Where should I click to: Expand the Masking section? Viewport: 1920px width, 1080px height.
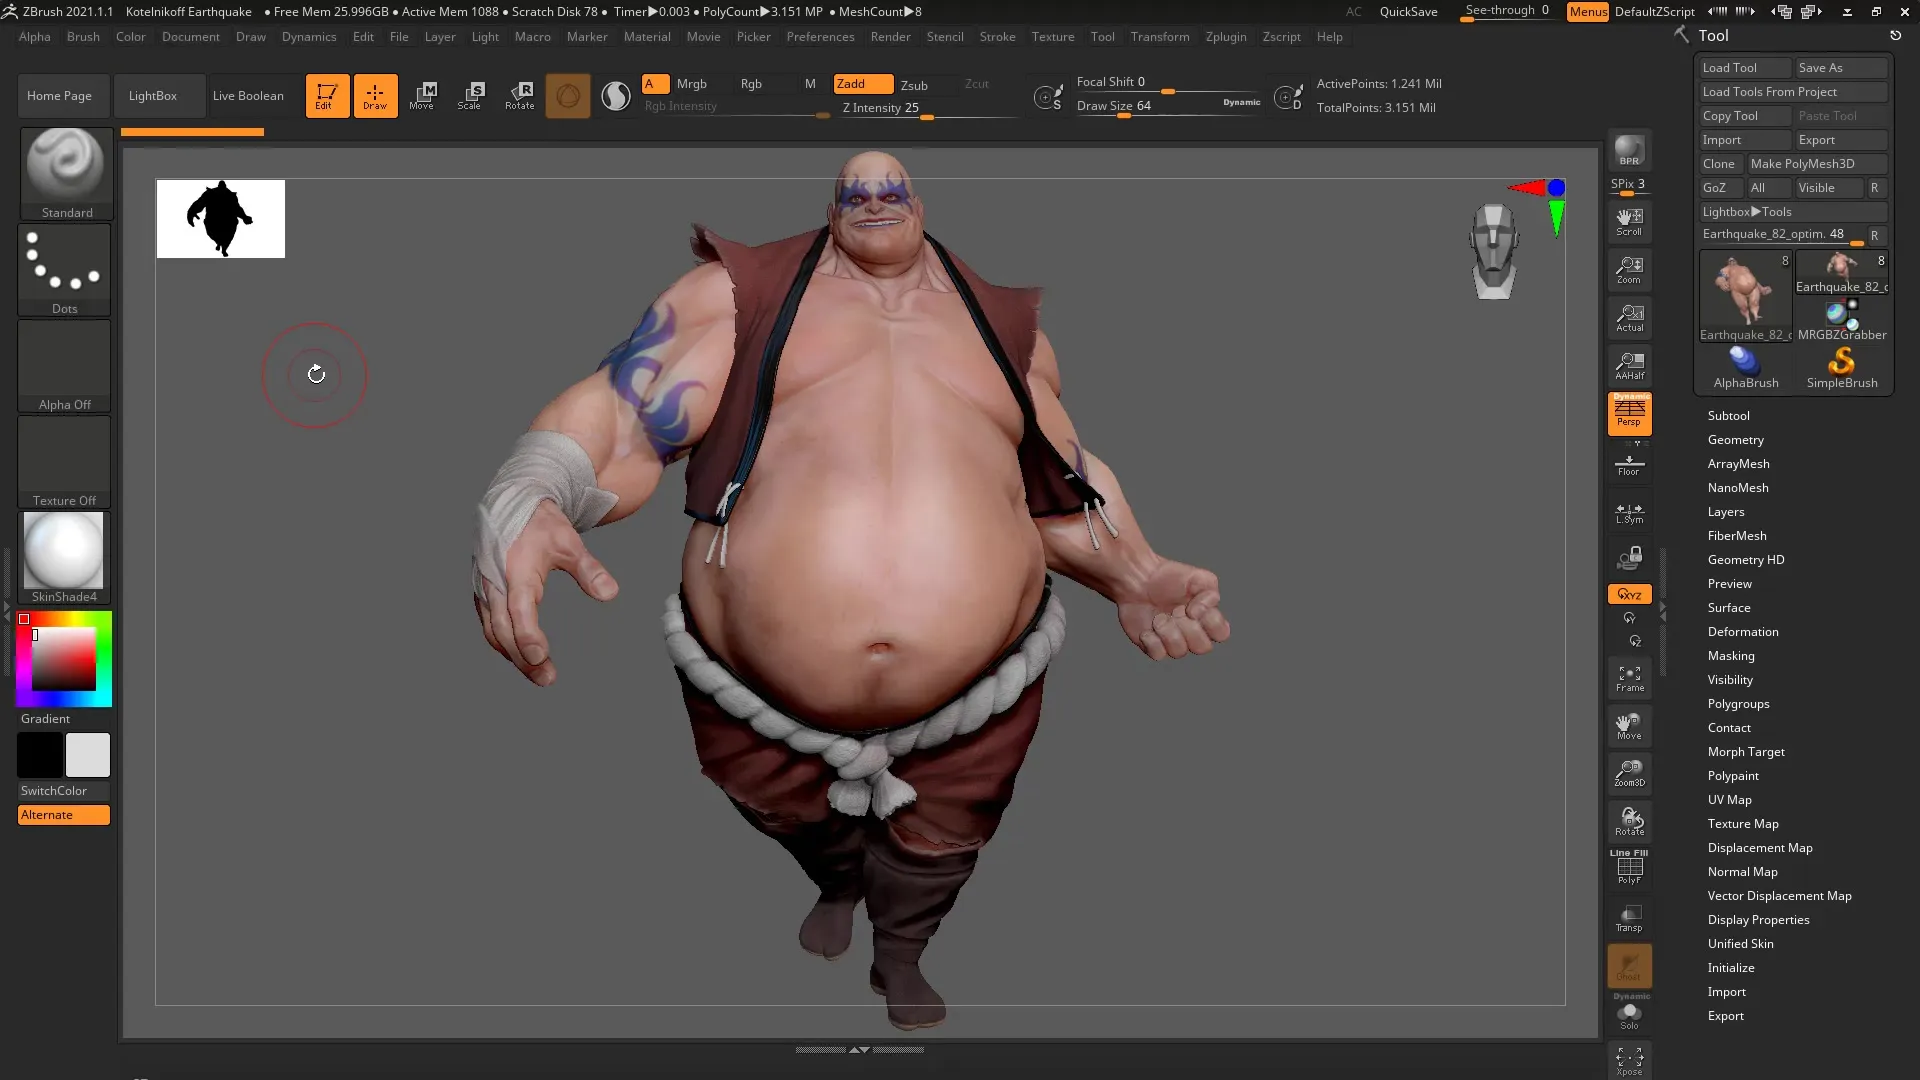coord(1730,656)
